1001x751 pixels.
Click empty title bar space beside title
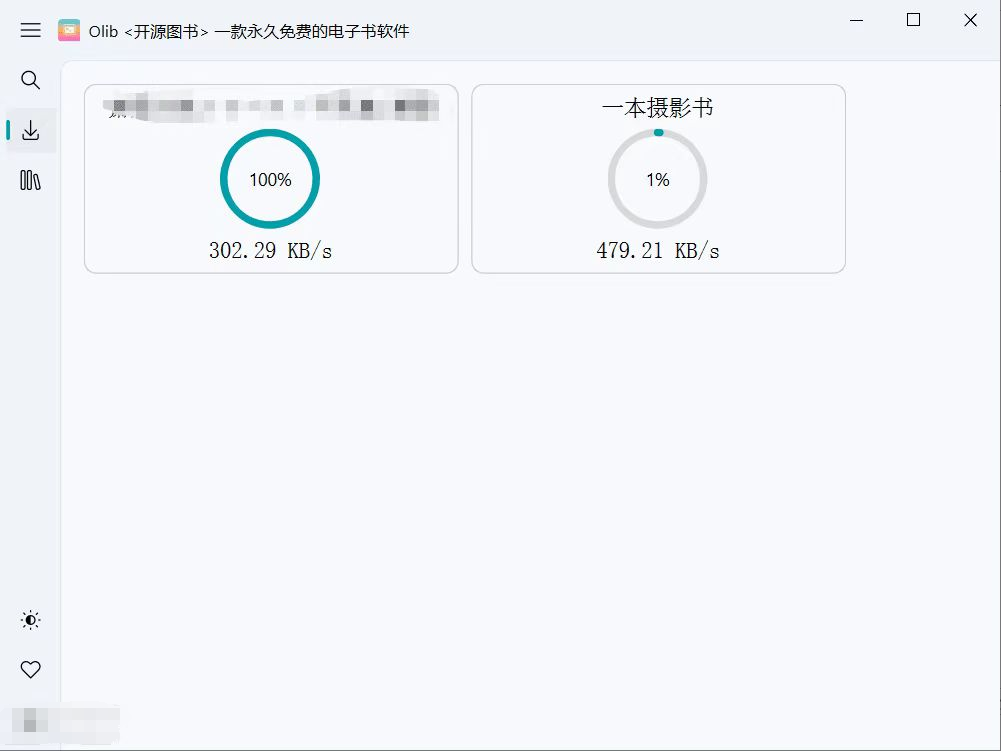(x=620, y=30)
